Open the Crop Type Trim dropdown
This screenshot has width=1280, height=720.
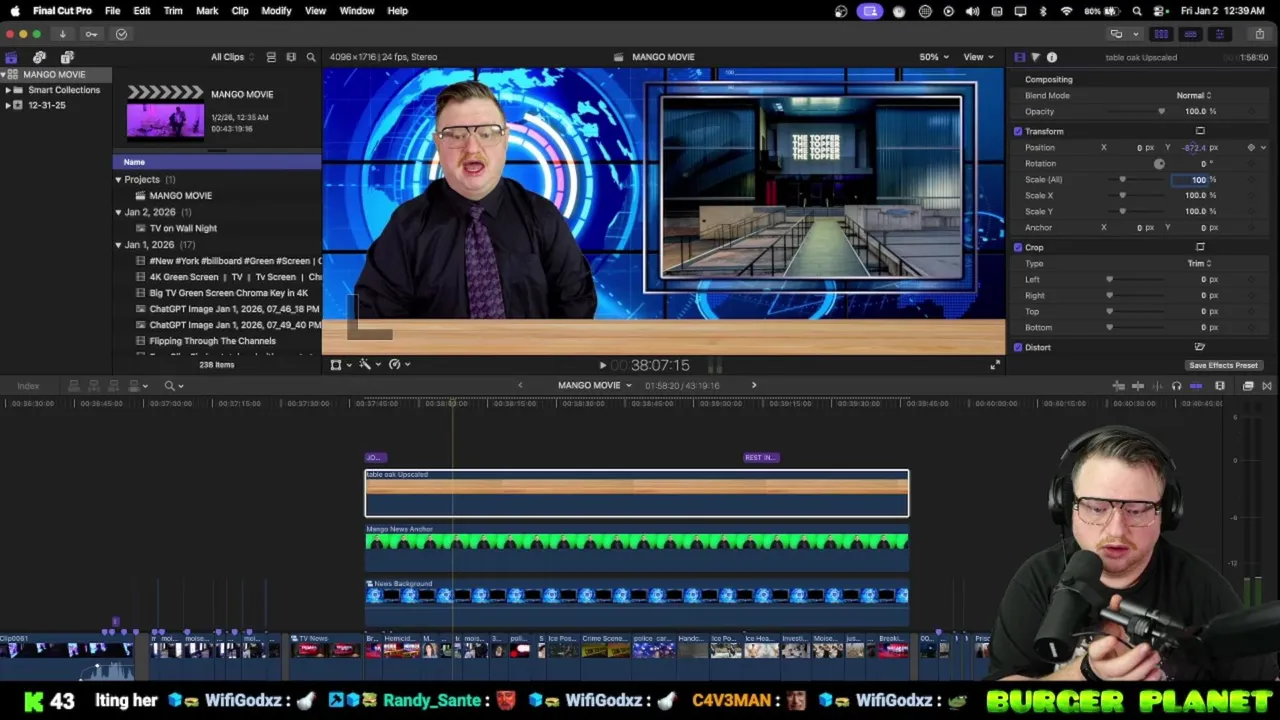click(1199, 263)
